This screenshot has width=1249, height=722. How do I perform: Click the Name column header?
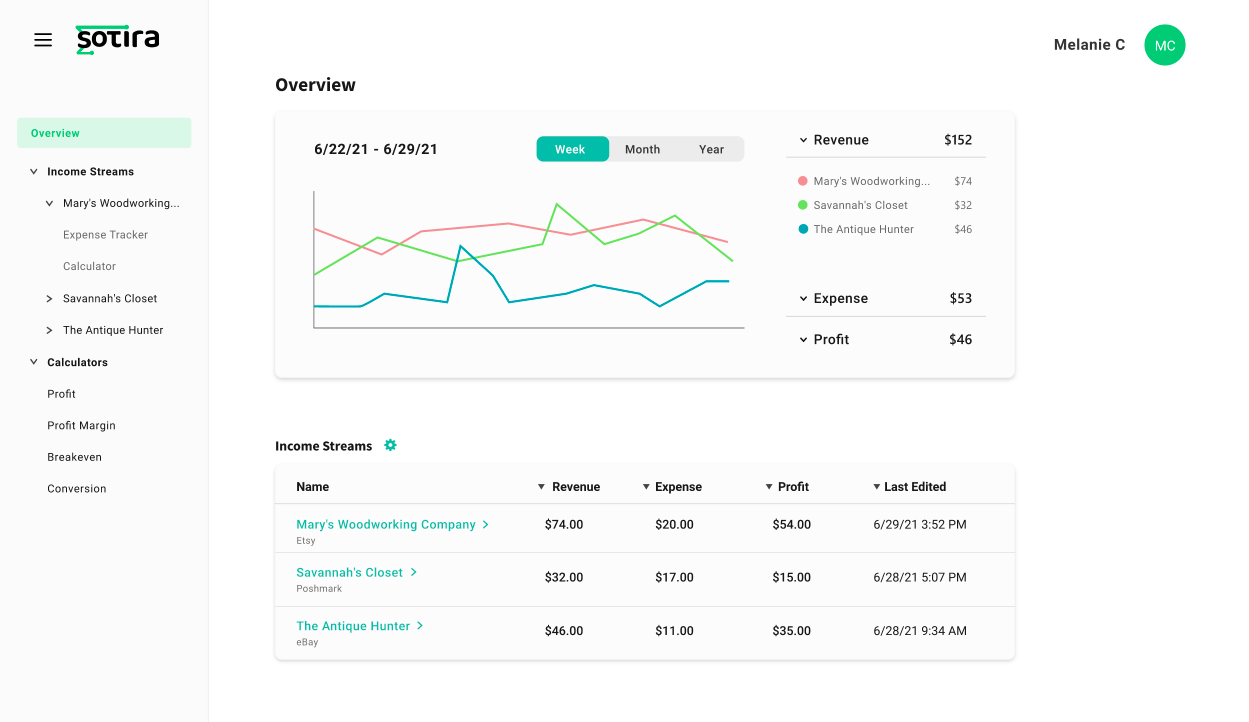click(313, 487)
